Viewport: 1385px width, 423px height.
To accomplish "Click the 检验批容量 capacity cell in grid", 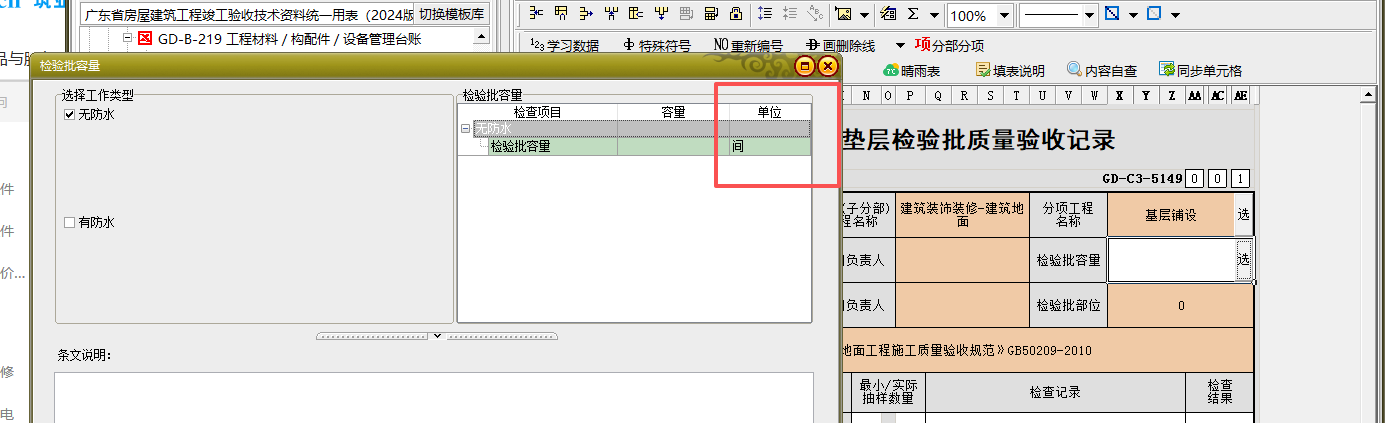I will 672,147.
